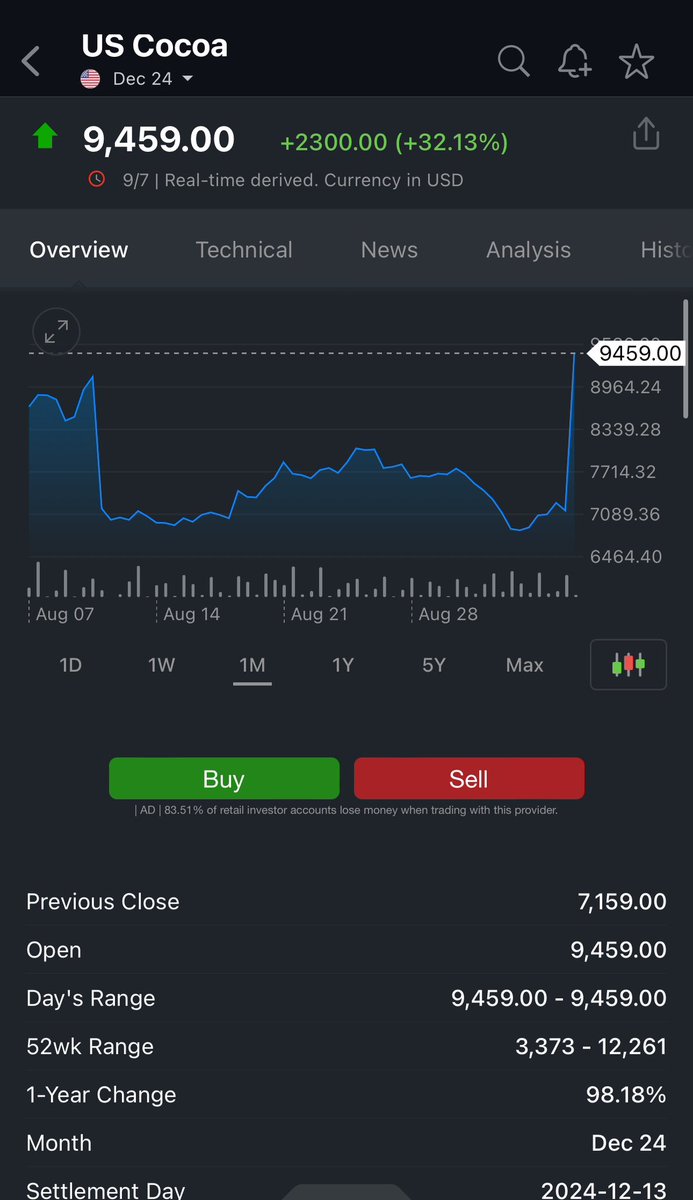Tap the retail investor AD disclaimer
693x1200 pixels.
coord(346,811)
